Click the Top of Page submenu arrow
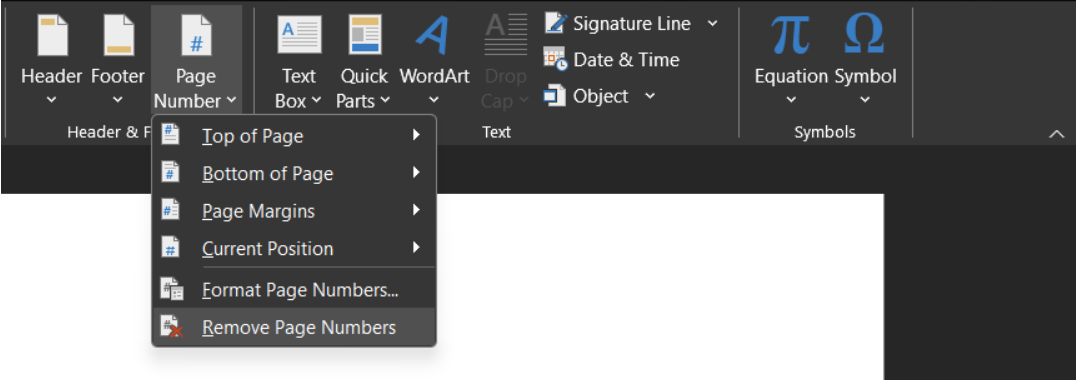Image resolution: width=1076 pixels, height=380 pixels. [416, 135]
